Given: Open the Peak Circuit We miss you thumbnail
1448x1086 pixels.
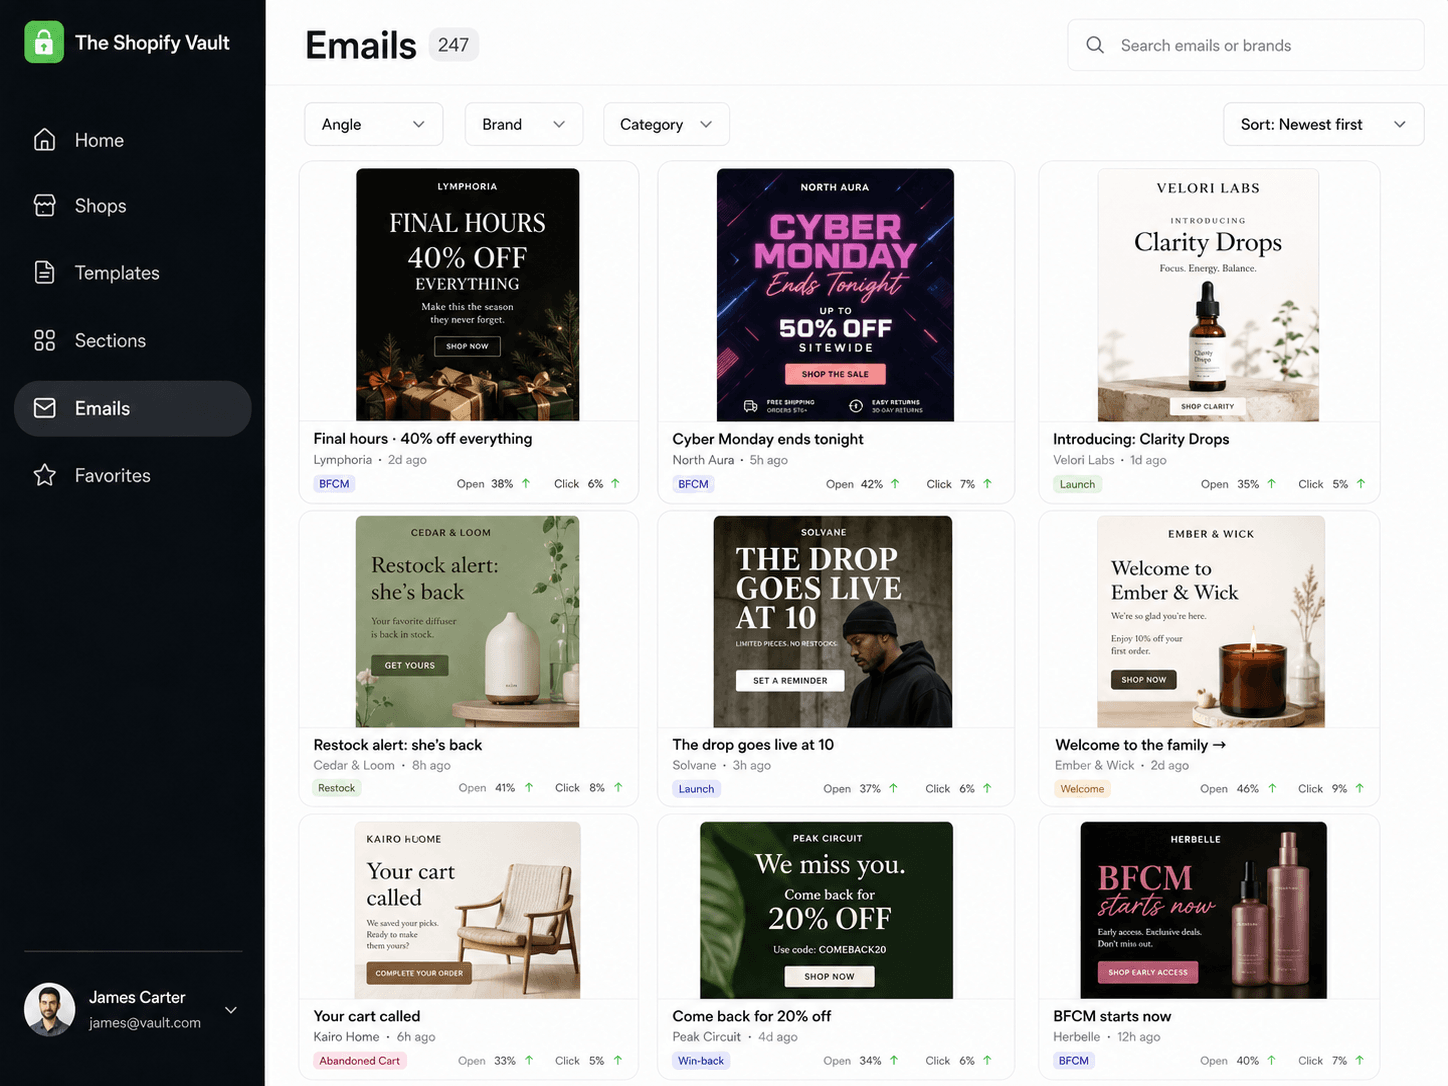Looking at the screenshot, I should pyautogui.click(x=826, y=910).
